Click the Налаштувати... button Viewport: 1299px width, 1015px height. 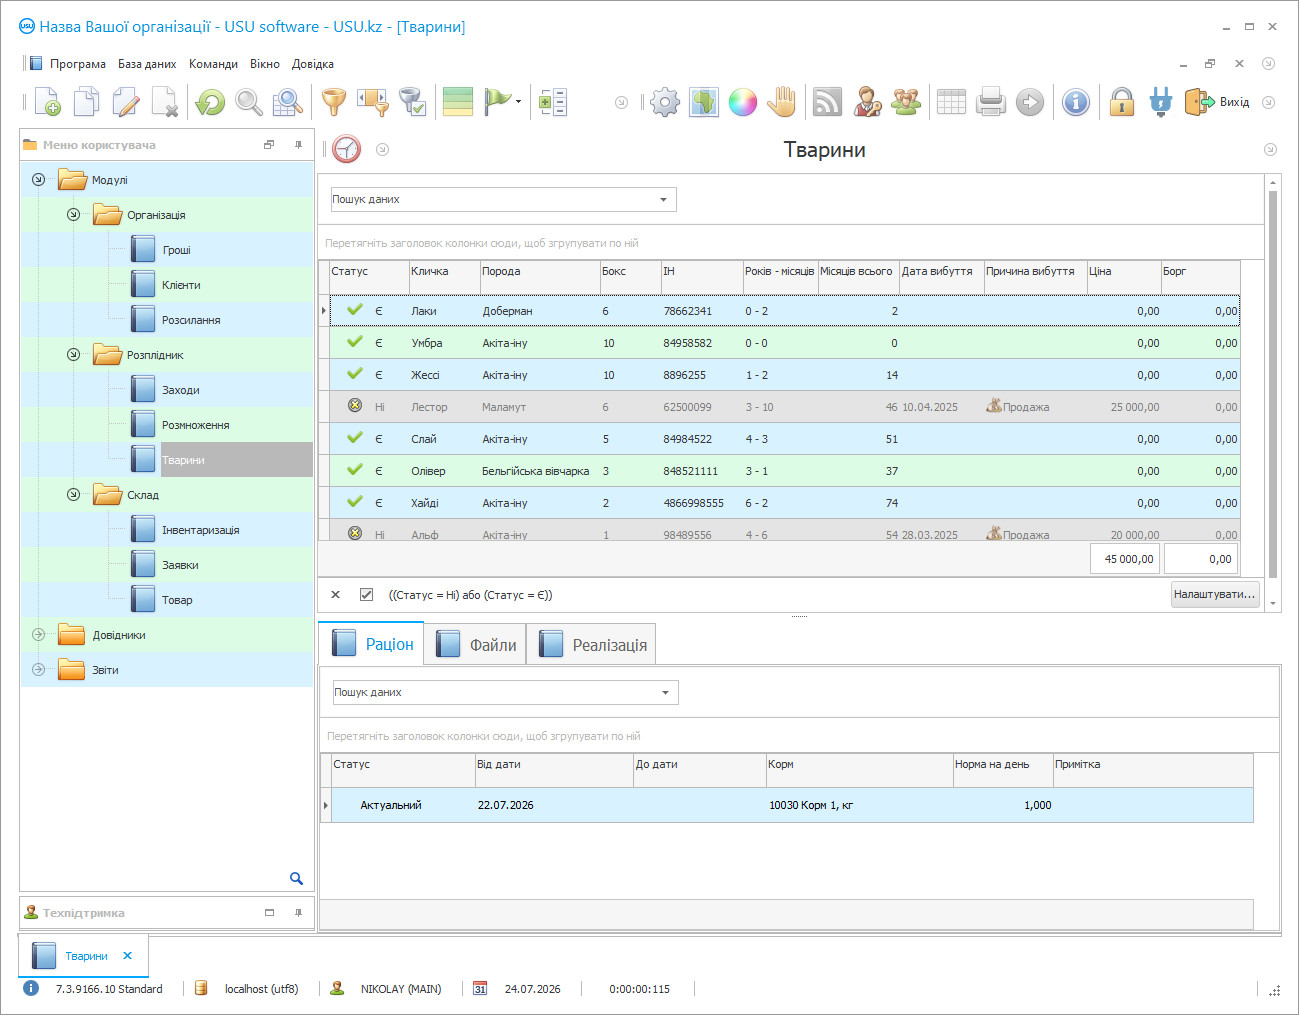[1215, 594]
